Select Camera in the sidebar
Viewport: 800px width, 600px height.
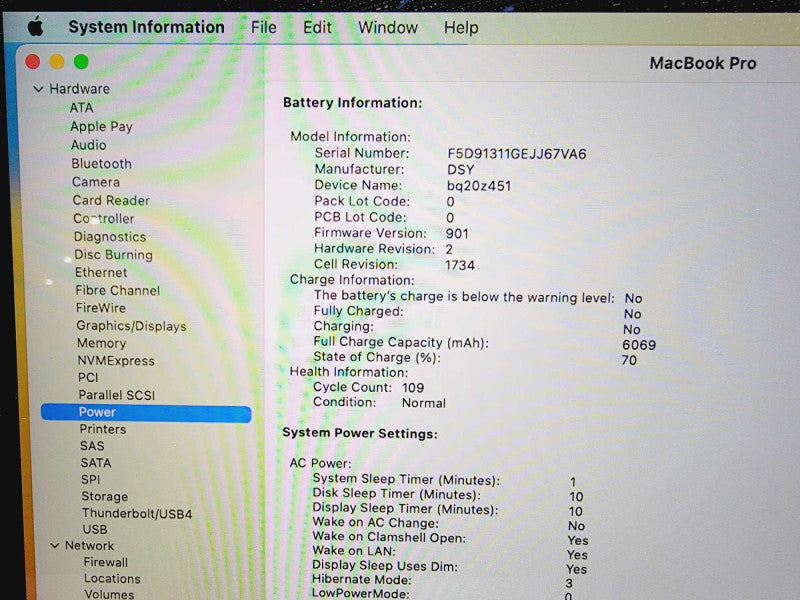click(96, 182)
